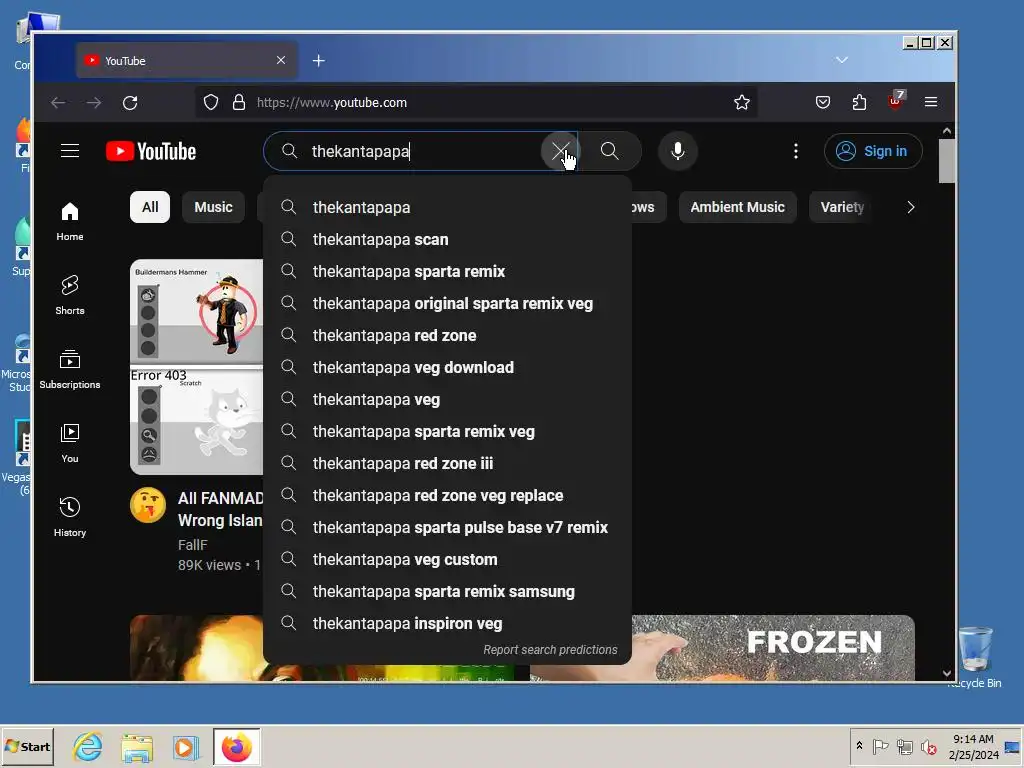Click the page vertical scrollbar thumb
This screenshot has width=1024, height=768.
tap(946, 161)
